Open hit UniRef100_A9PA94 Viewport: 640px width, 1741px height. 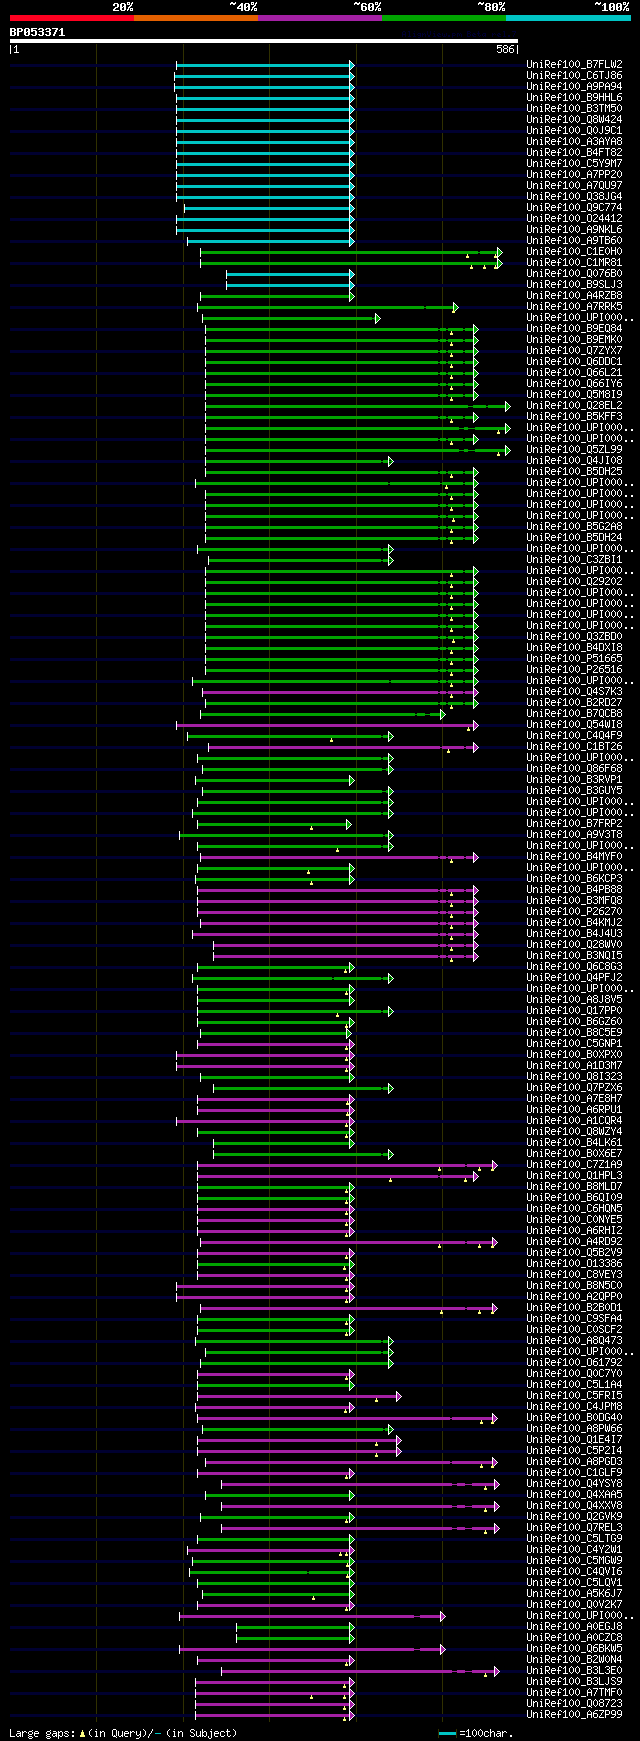tap(574, 87)
